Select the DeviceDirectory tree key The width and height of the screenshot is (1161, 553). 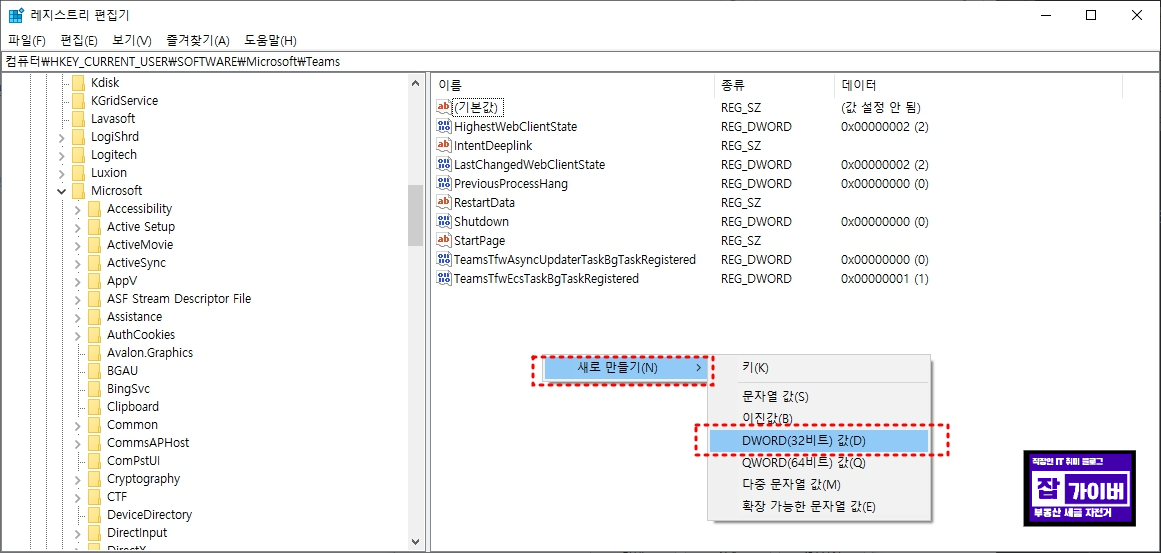pos(149,515)
